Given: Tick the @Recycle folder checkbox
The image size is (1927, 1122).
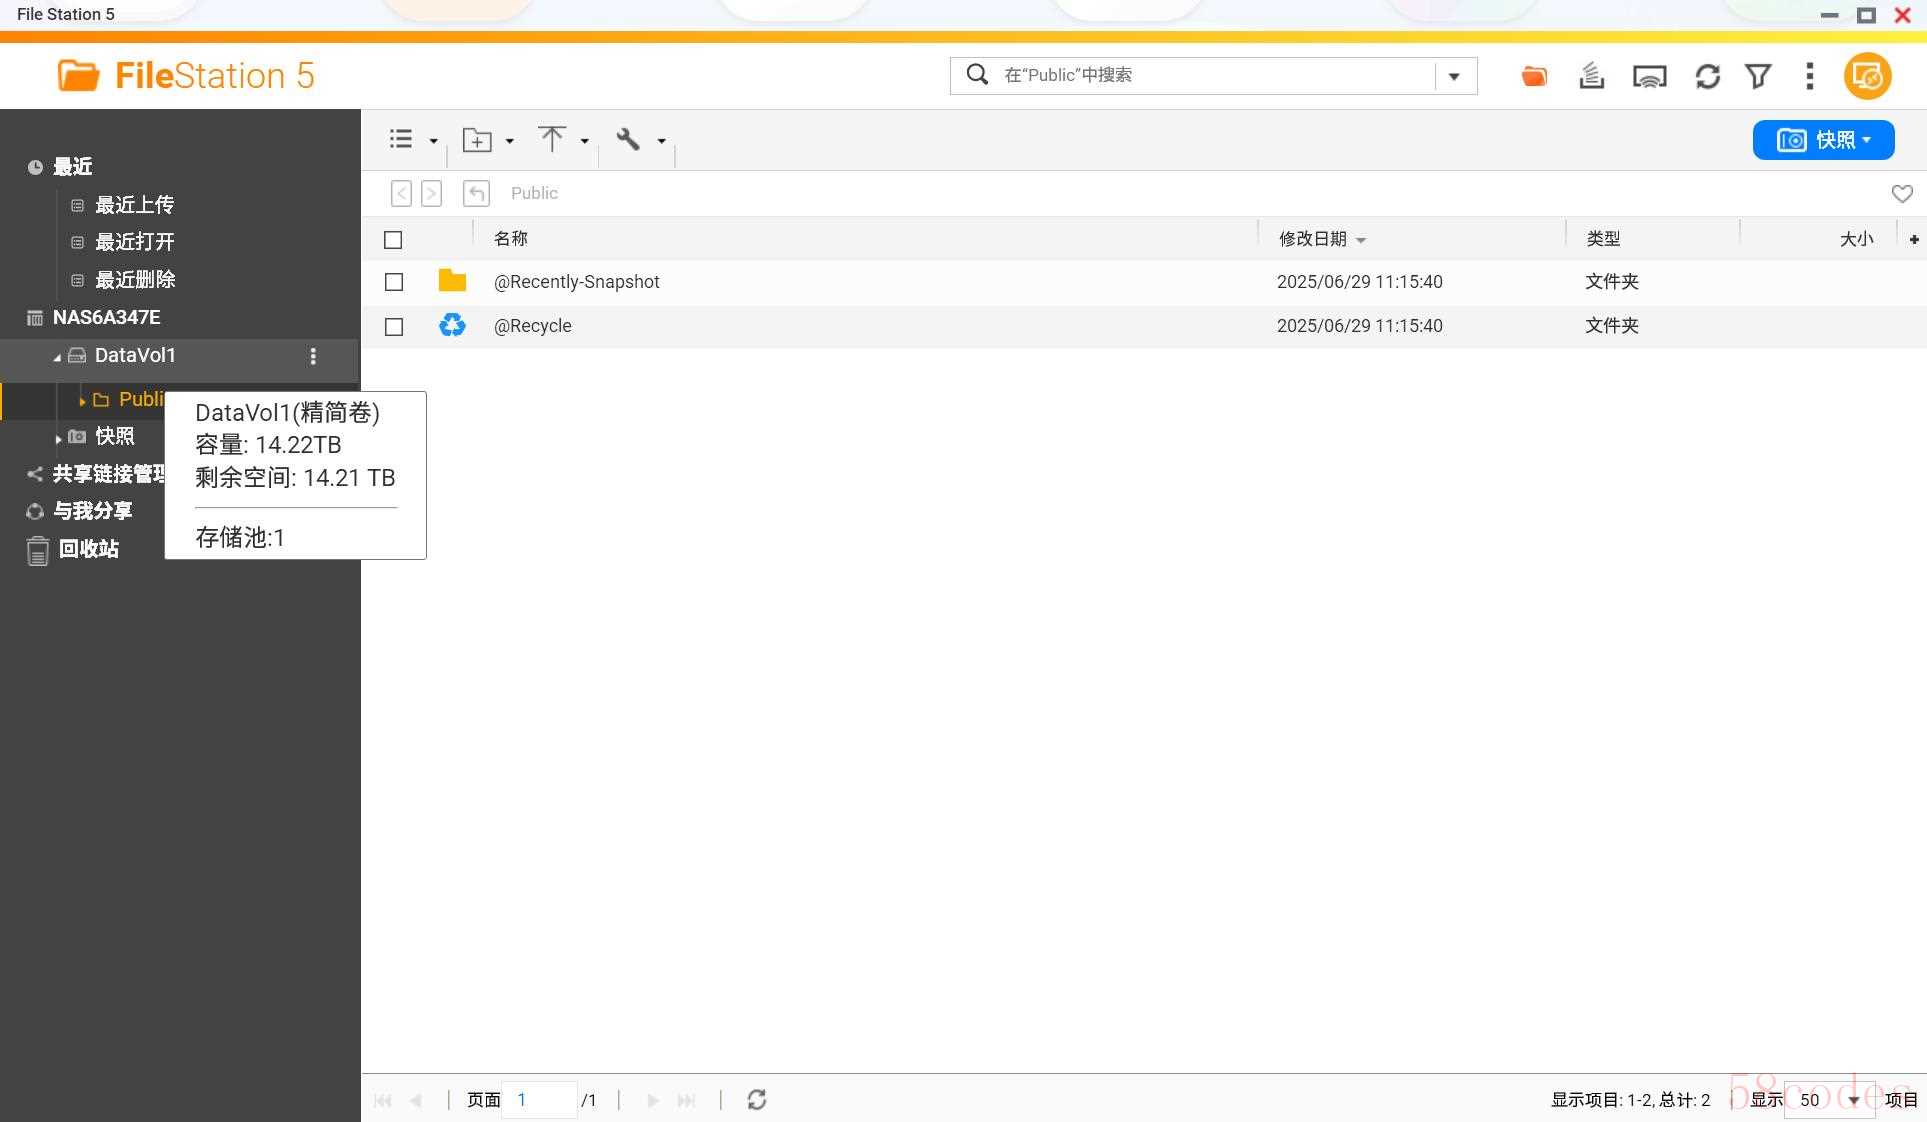Looking at the screenshot, I should pos(394,327).
